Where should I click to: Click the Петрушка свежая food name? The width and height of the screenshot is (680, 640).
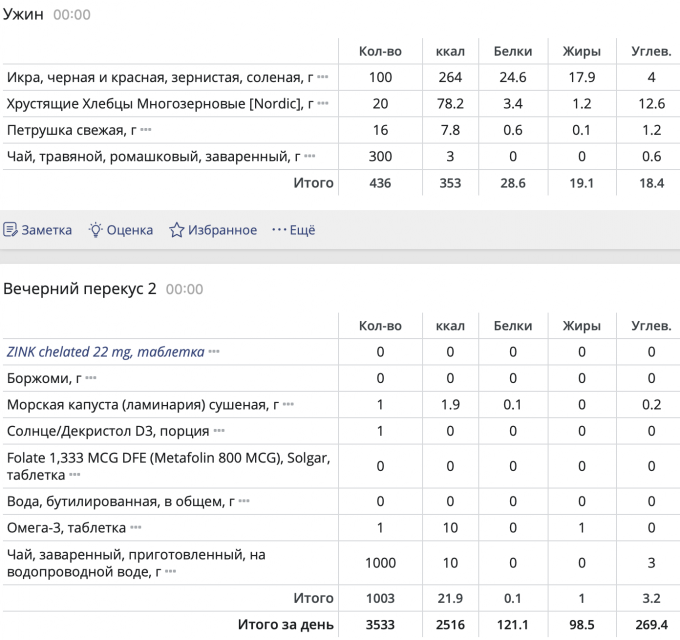pos(70,130)
